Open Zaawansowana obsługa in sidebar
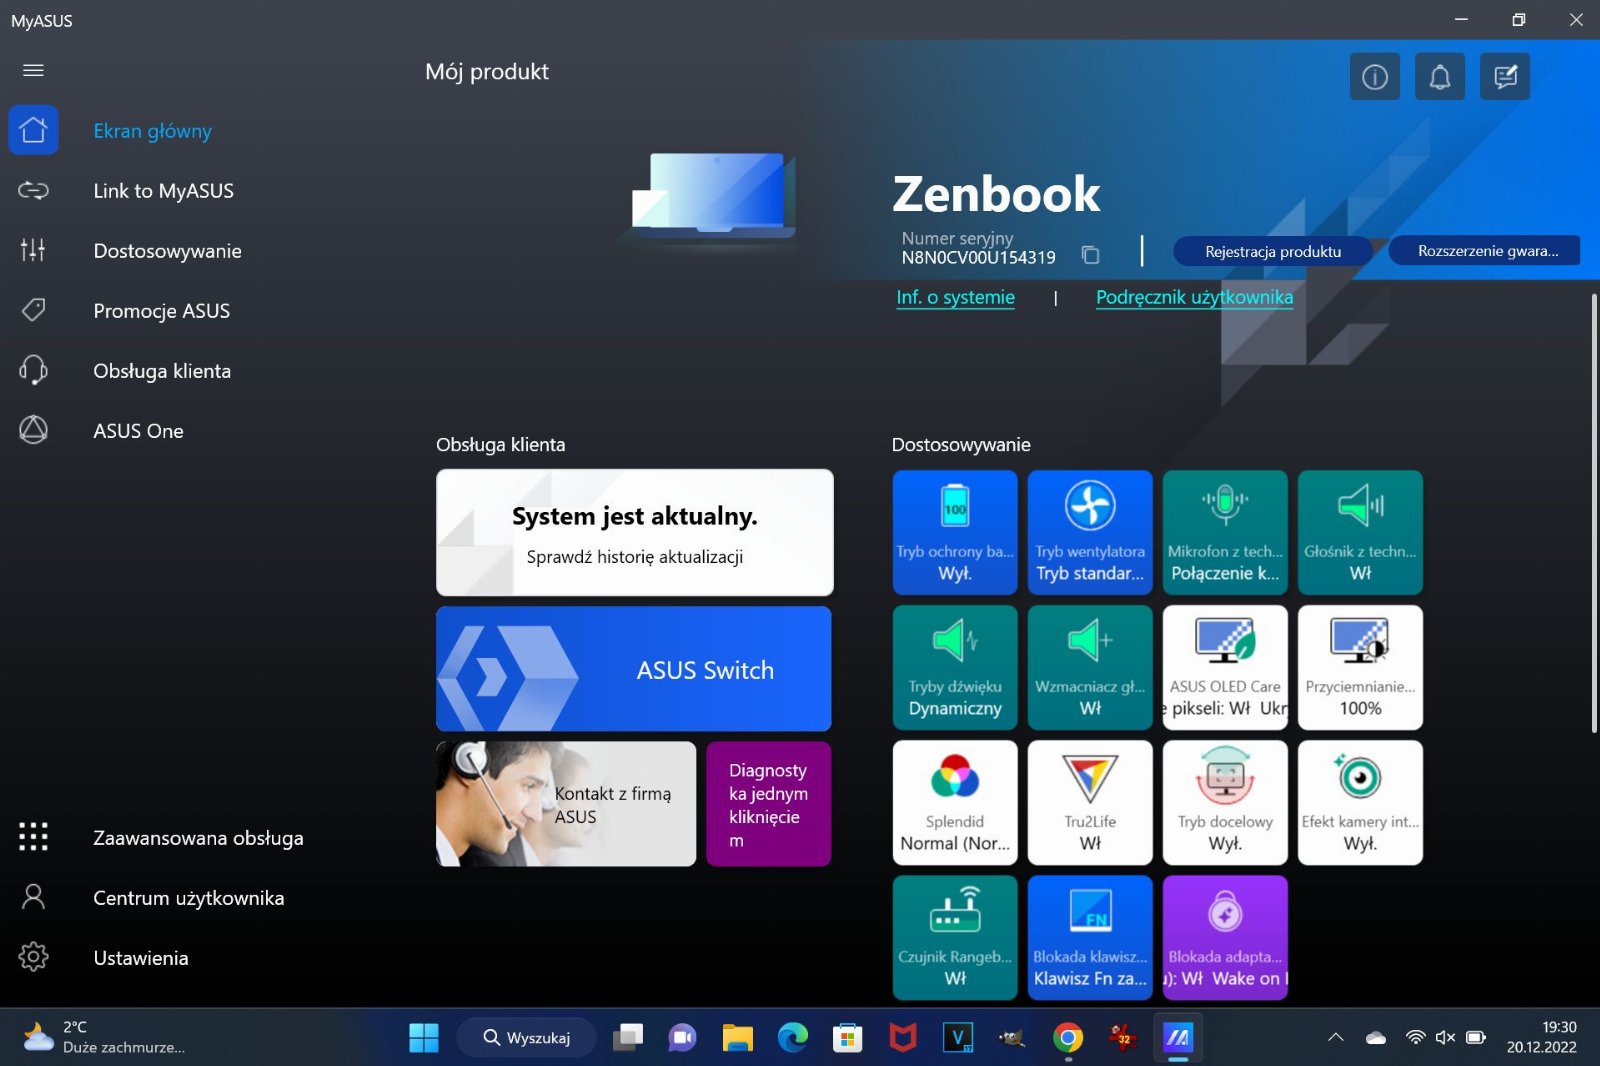This screenshot has height=1066, width=1600. pyautogui.click(x=198, y=838)
